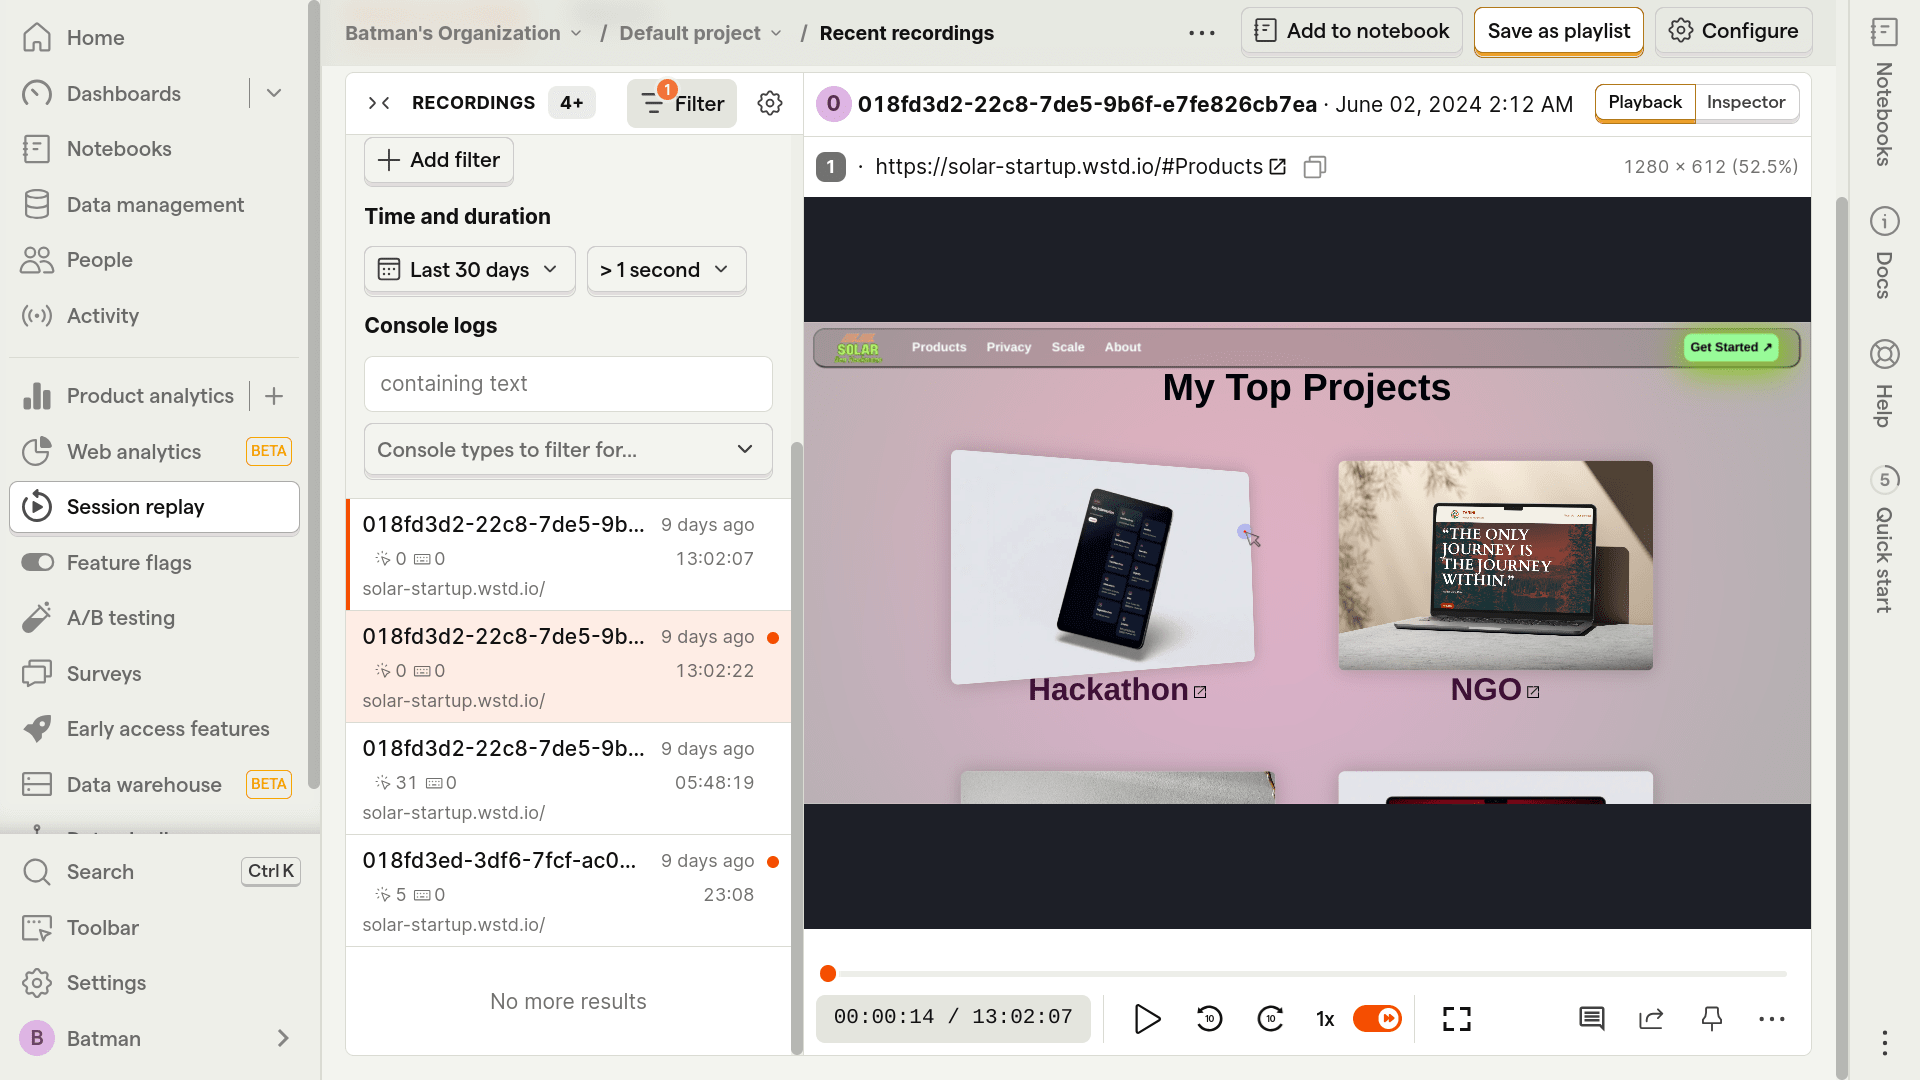
Task: Open A/B testing page
Action: (x=154, y=618)
